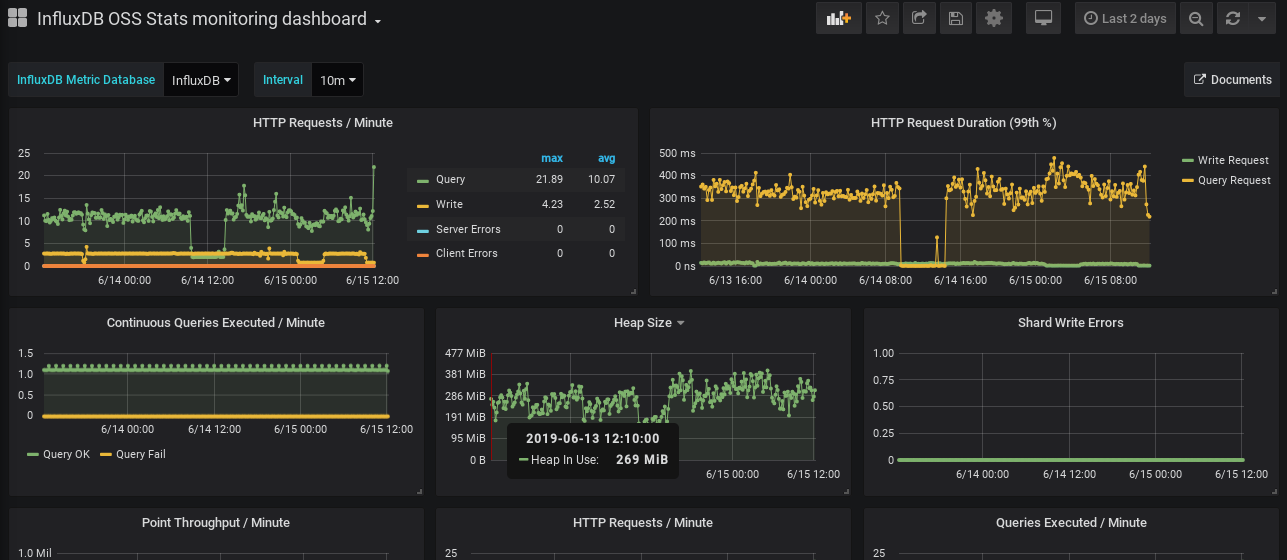Cycle view mode with monitor icon
The width and height of the screenshot is (1287, 560).
tap(1043, 18)
